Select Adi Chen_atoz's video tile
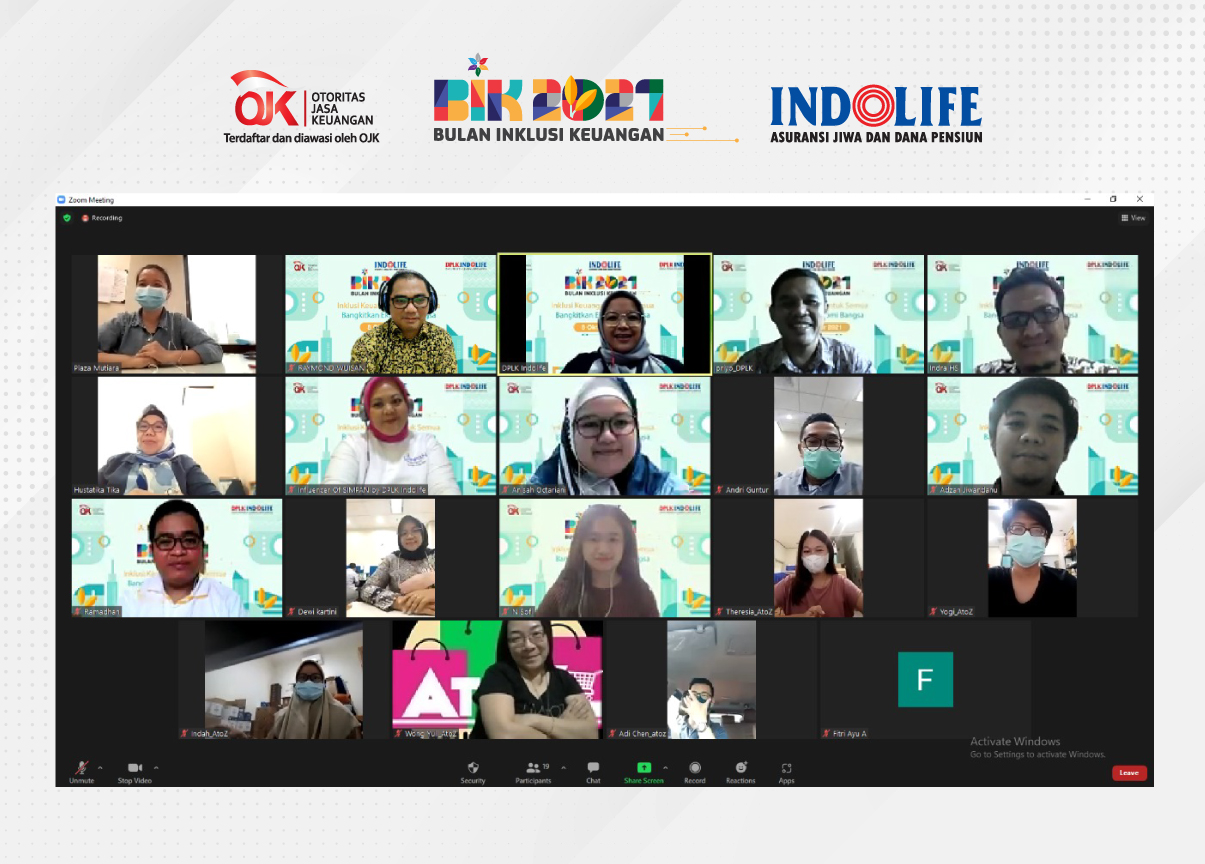Screen dimensions: 1205x864 711,680
